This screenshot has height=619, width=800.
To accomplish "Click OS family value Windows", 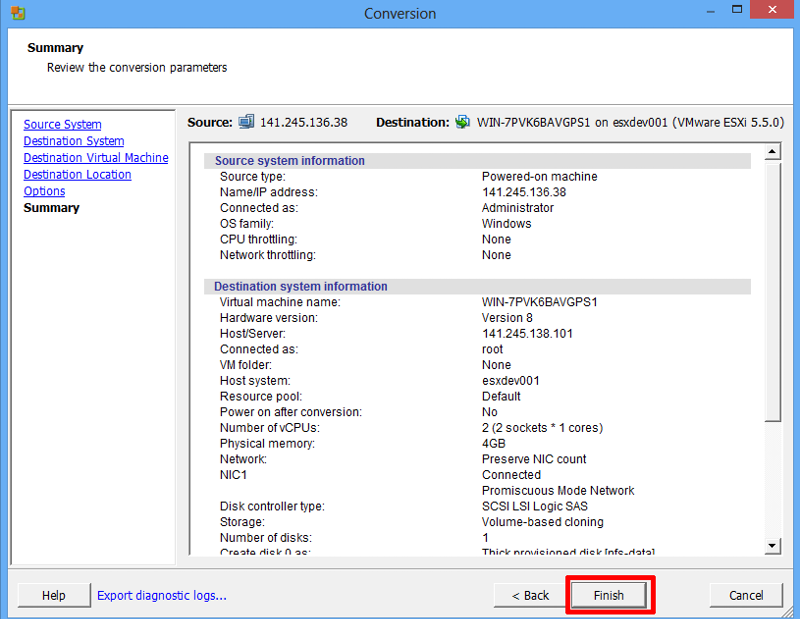I will coord(506,224).
